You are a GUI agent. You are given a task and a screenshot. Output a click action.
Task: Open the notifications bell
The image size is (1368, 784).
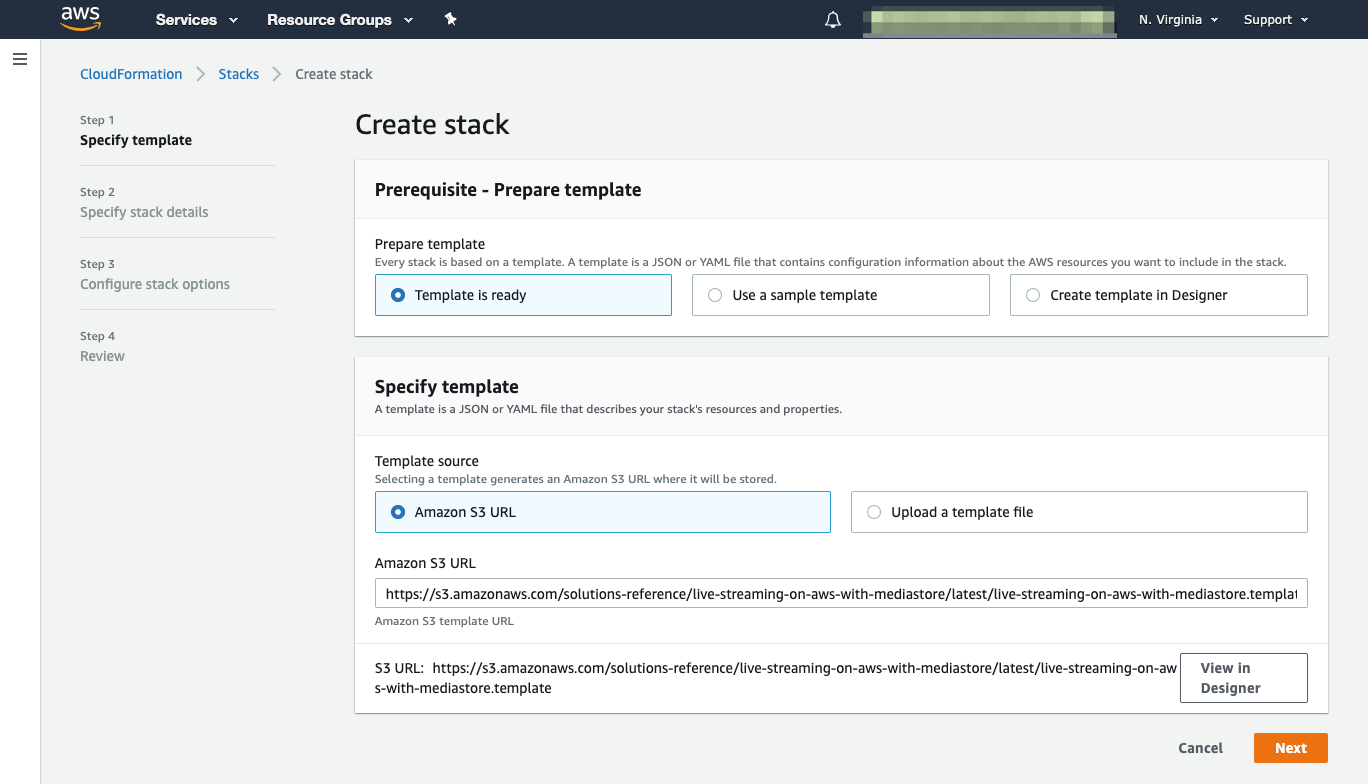(x=833, y=20)
